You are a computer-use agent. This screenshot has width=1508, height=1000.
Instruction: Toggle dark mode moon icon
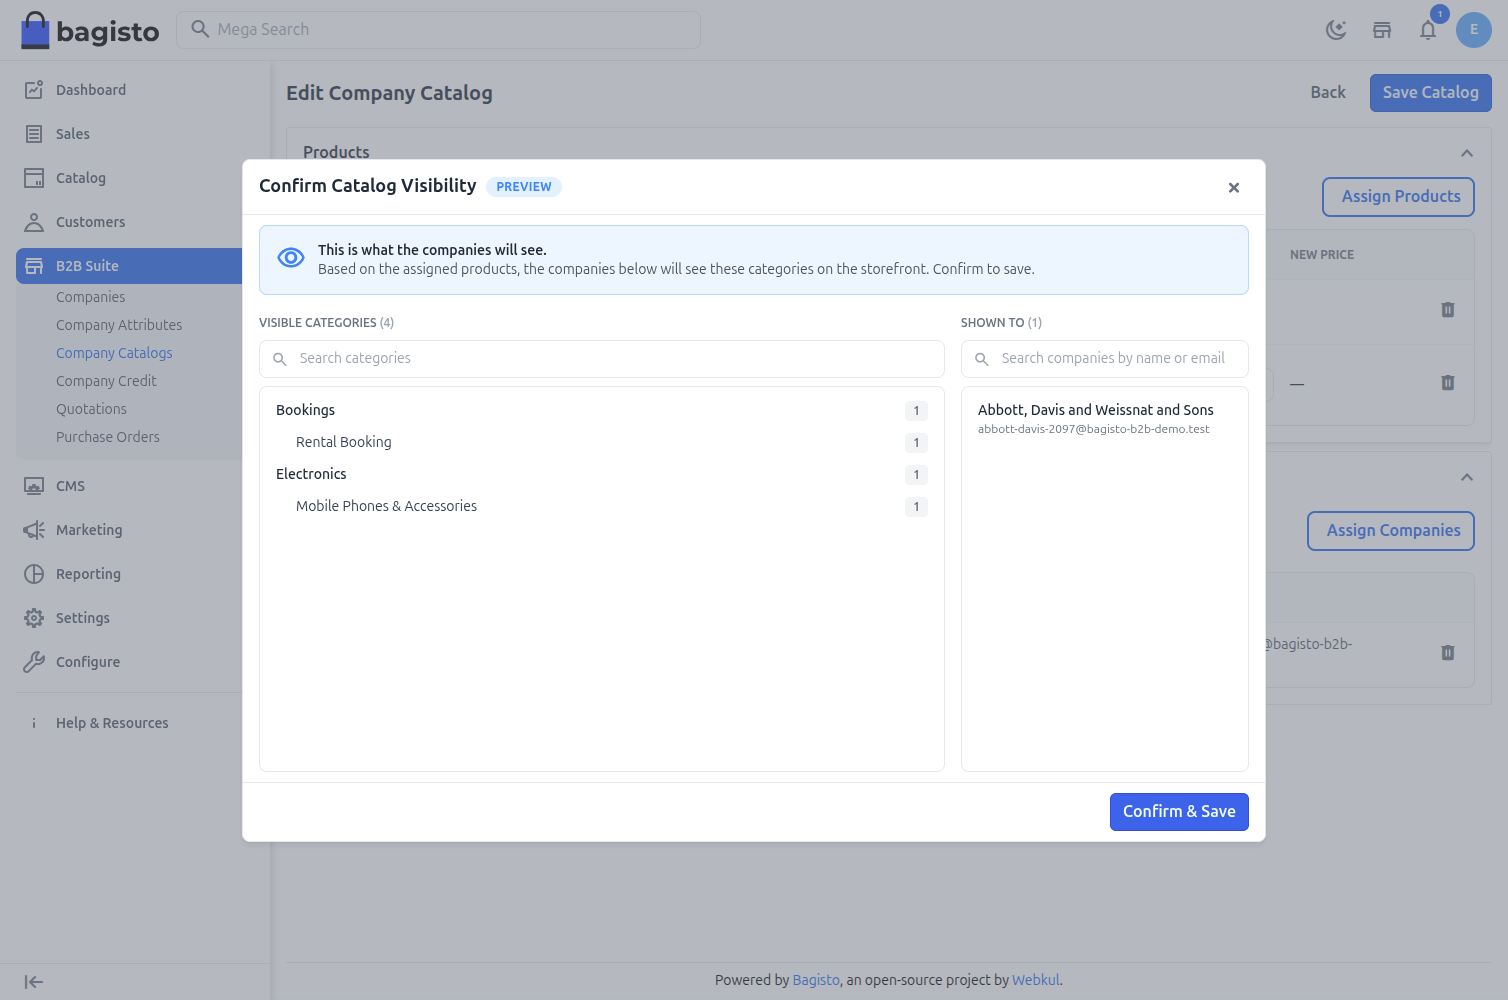point(1336,30)
